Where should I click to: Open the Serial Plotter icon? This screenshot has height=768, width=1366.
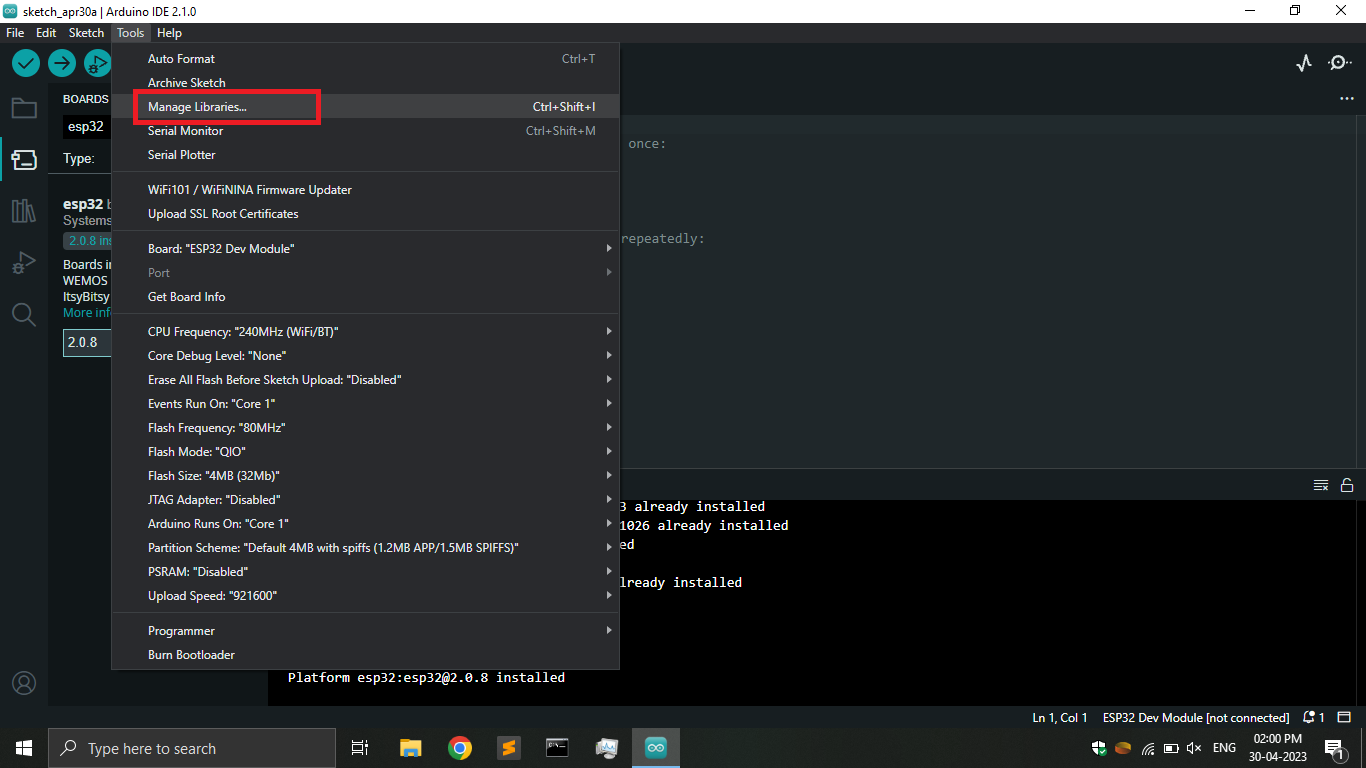1304,62
